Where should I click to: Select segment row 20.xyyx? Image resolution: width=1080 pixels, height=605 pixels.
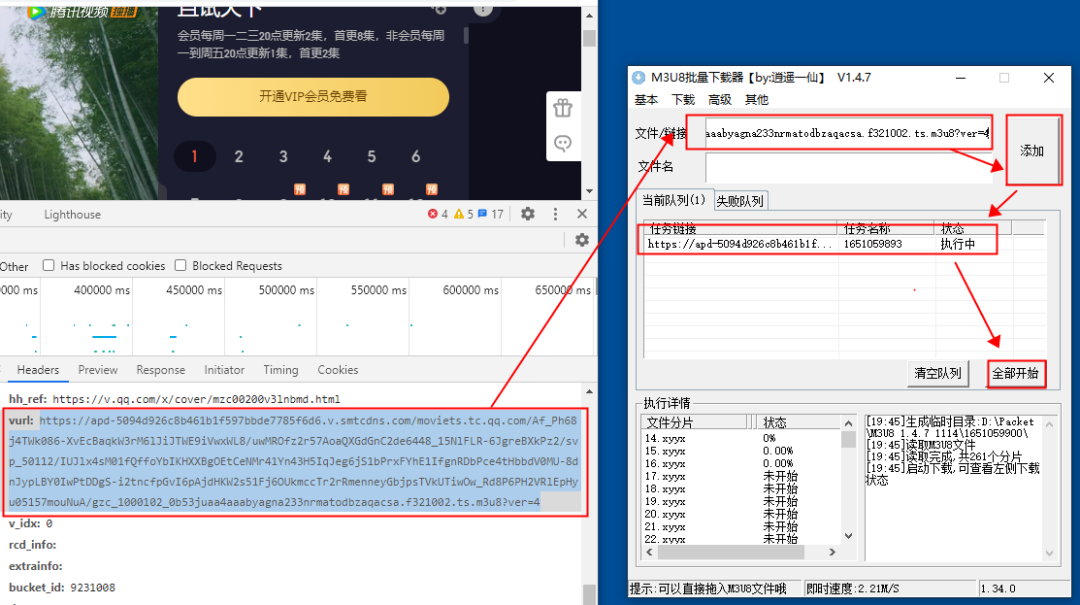tap(740, 514)
